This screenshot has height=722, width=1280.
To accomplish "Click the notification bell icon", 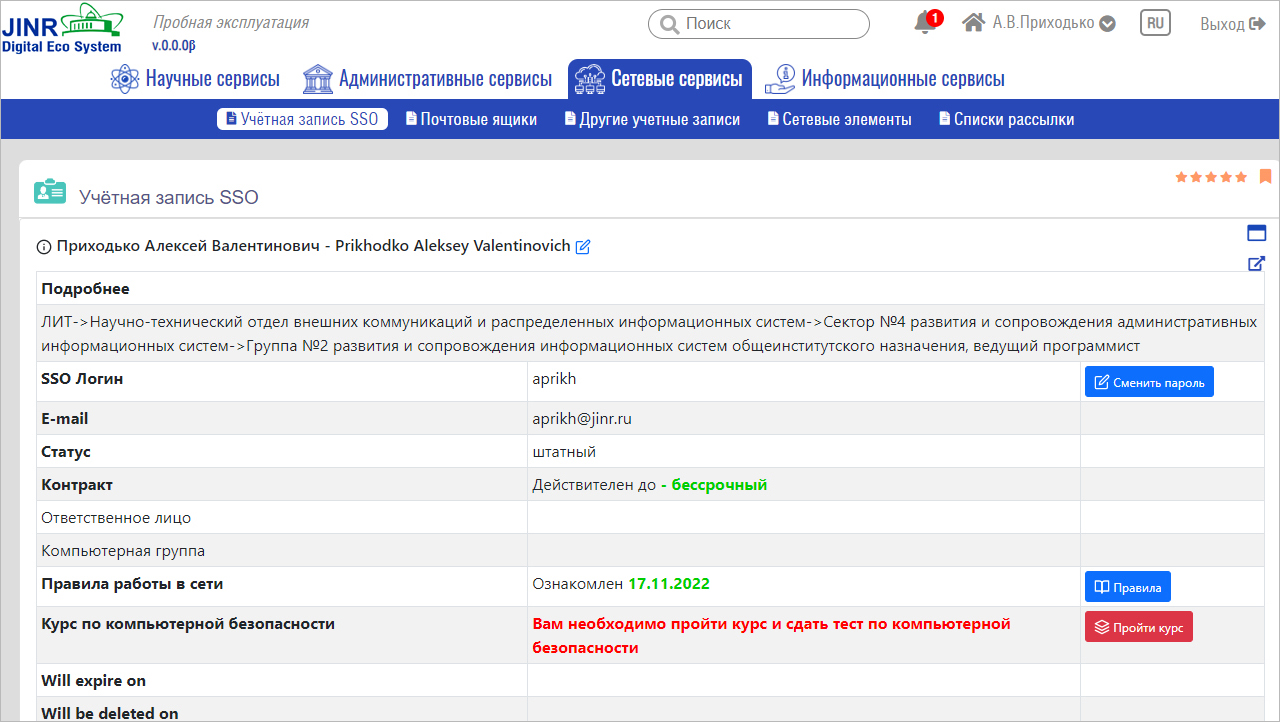I will [x=924, y=23].
